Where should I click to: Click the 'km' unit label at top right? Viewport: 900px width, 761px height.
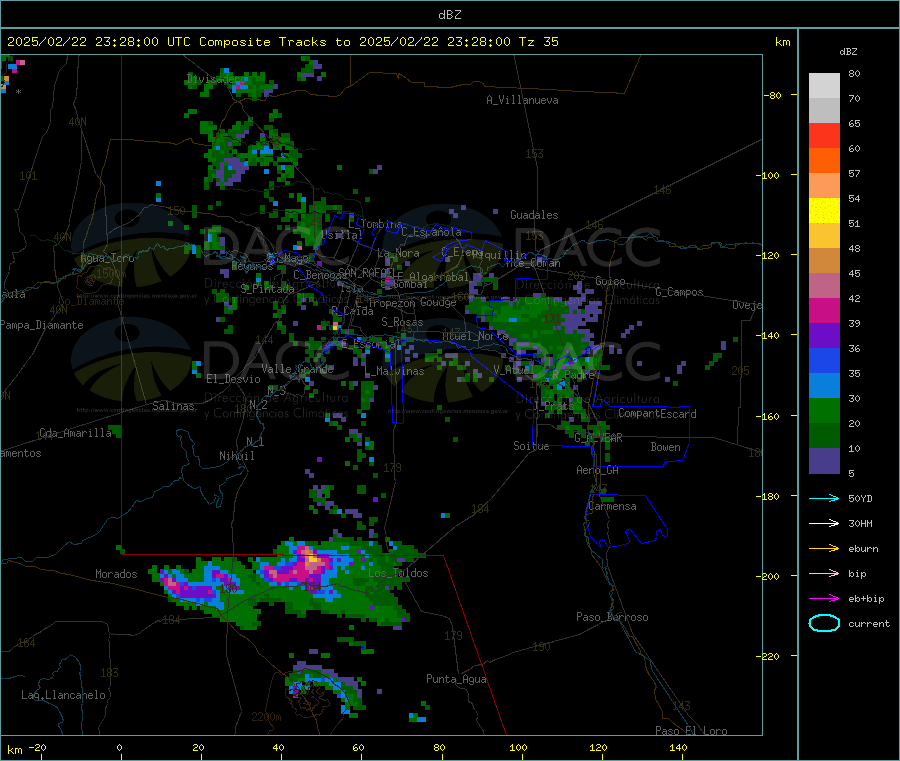coord(782,42)
